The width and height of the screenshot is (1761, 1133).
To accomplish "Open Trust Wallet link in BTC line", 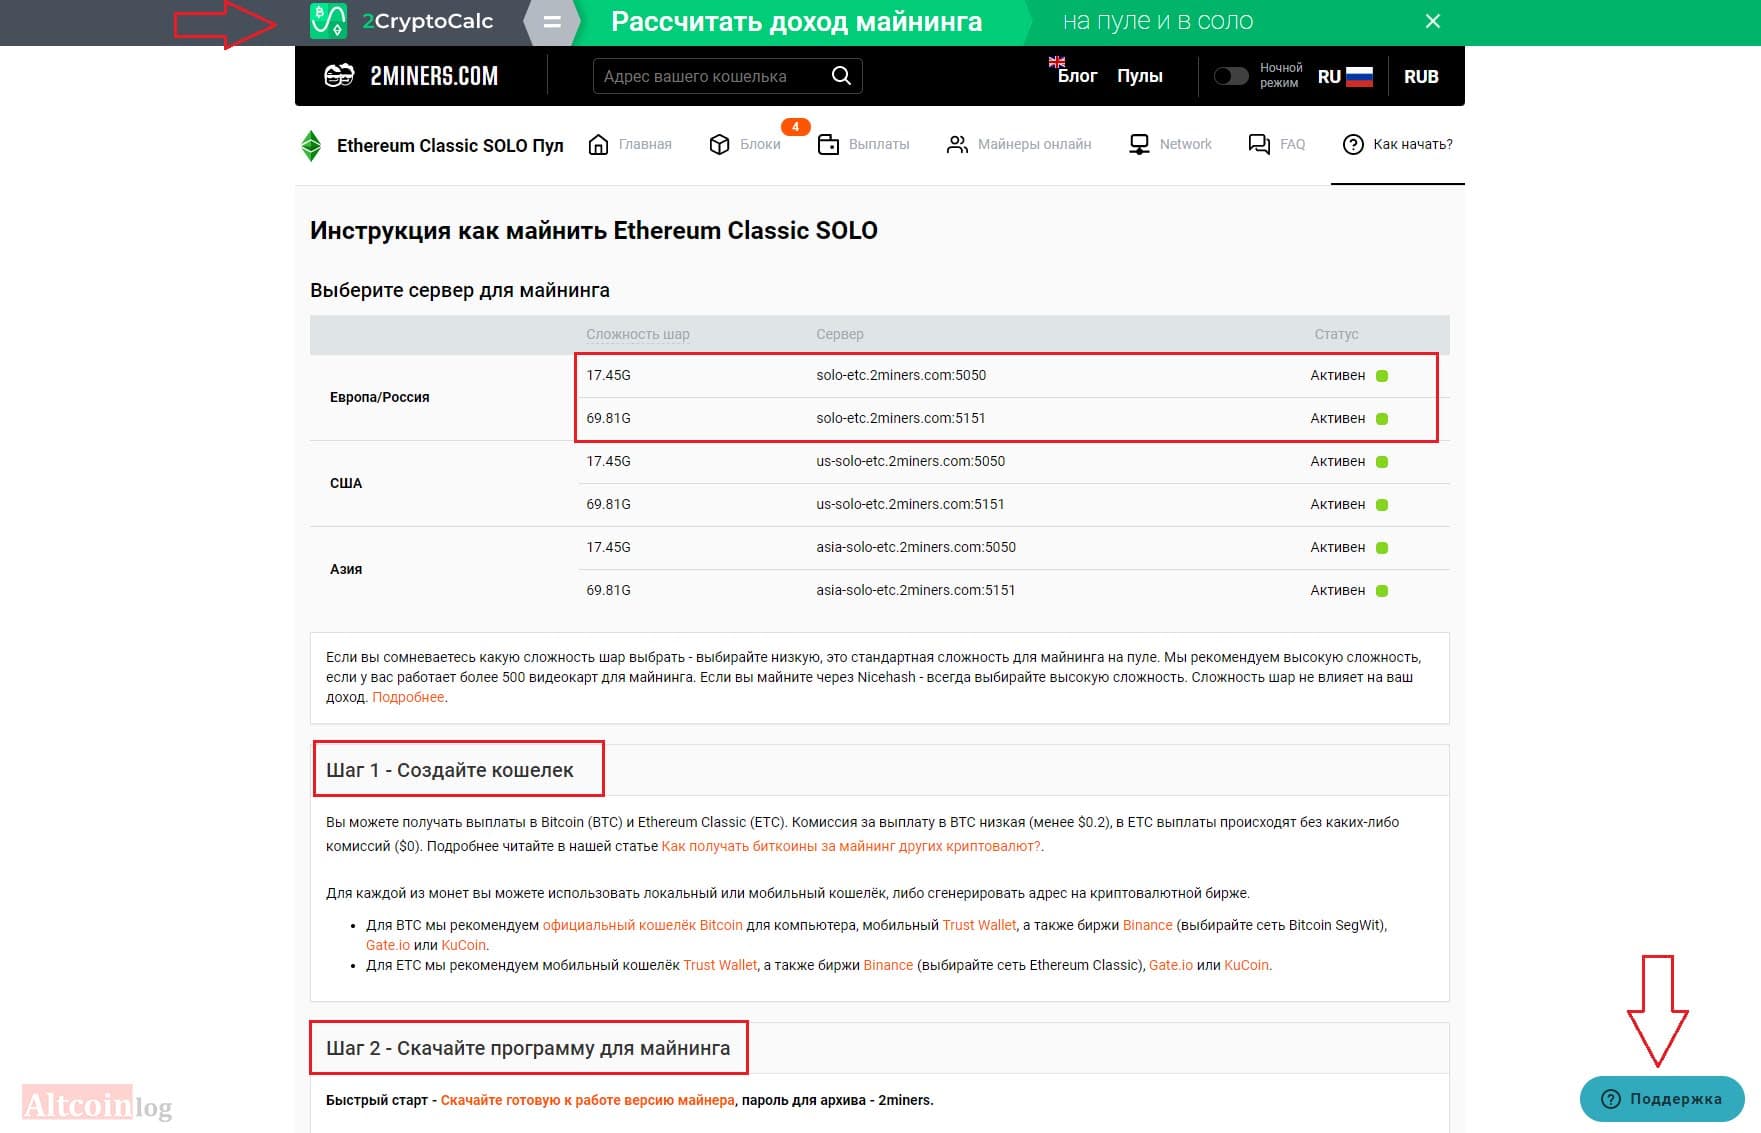I will coord(979,925).
